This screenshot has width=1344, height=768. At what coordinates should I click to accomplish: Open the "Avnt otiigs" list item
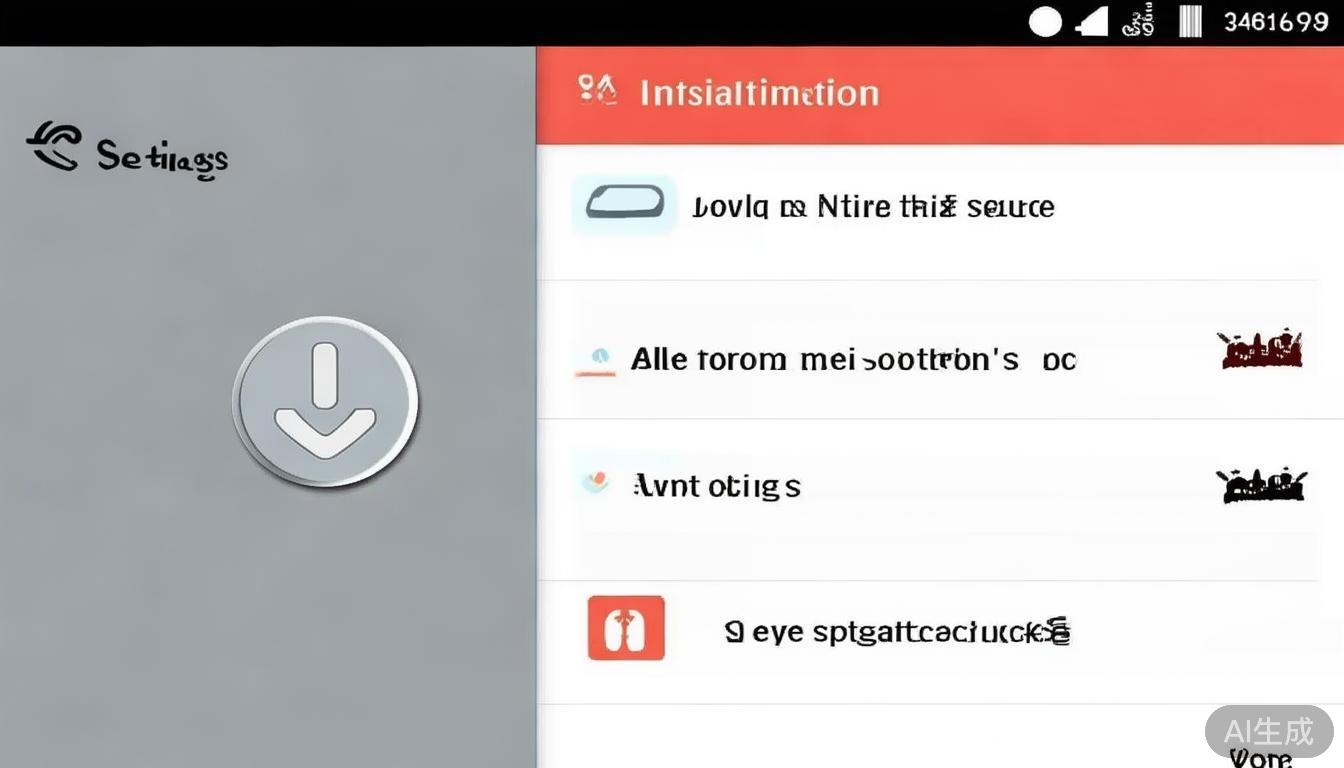pos(717,487)
